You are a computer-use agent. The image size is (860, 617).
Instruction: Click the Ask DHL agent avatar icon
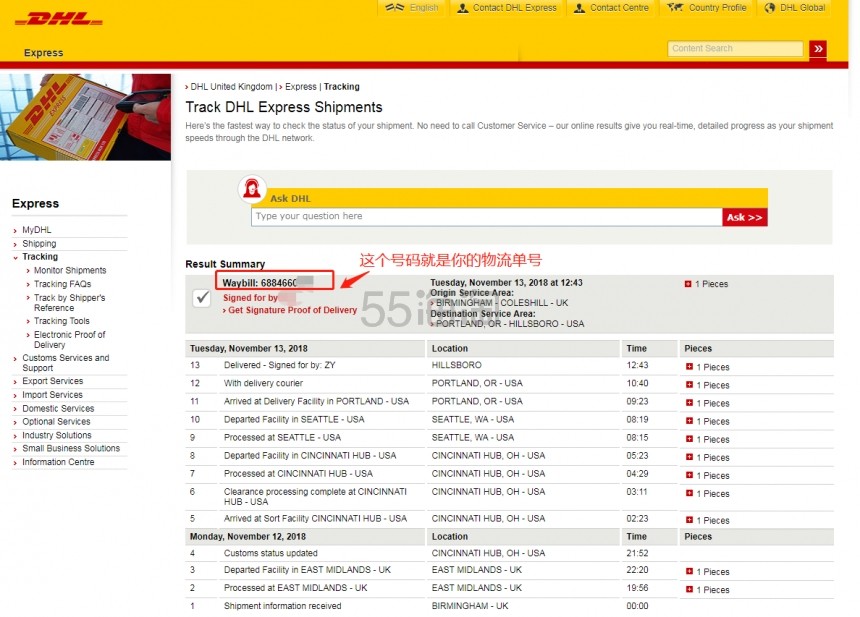[252, 188]
